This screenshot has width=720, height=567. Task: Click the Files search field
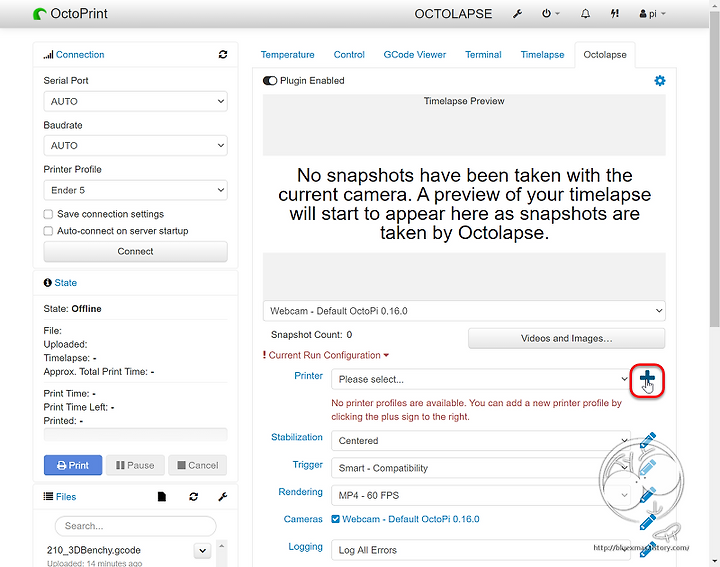pyautogui.click(x=135, y=526)
